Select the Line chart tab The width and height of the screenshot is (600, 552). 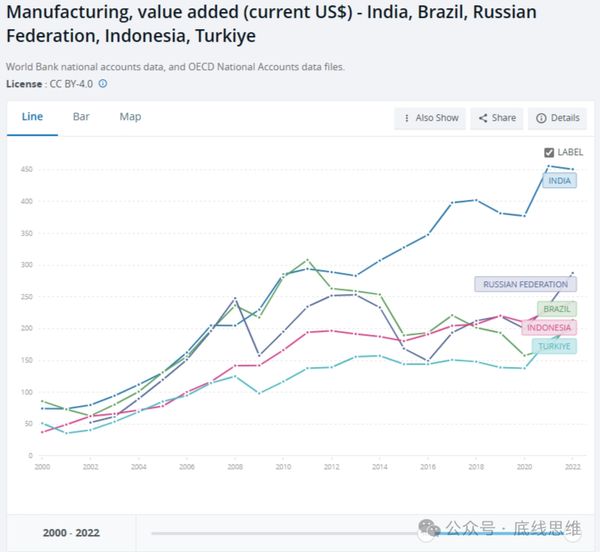tap(32, 116)
